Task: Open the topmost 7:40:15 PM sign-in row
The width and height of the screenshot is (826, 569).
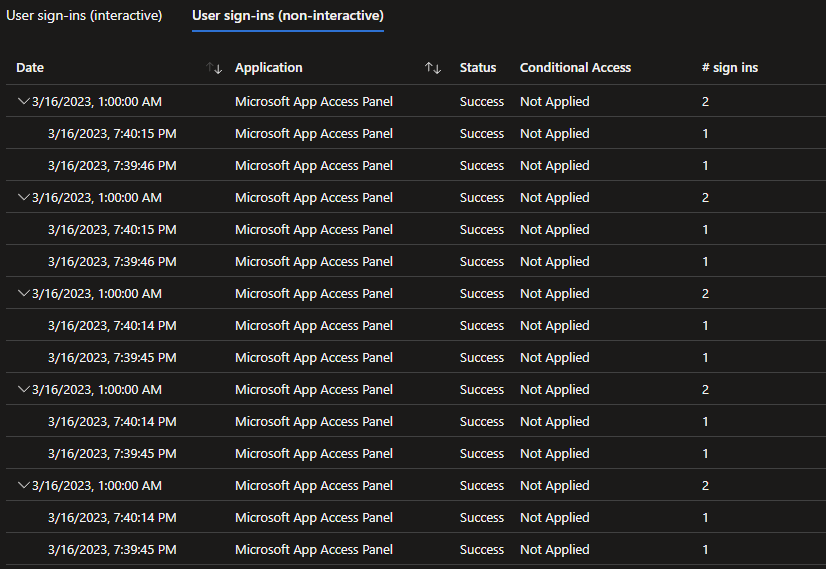Action: (112, 133)
